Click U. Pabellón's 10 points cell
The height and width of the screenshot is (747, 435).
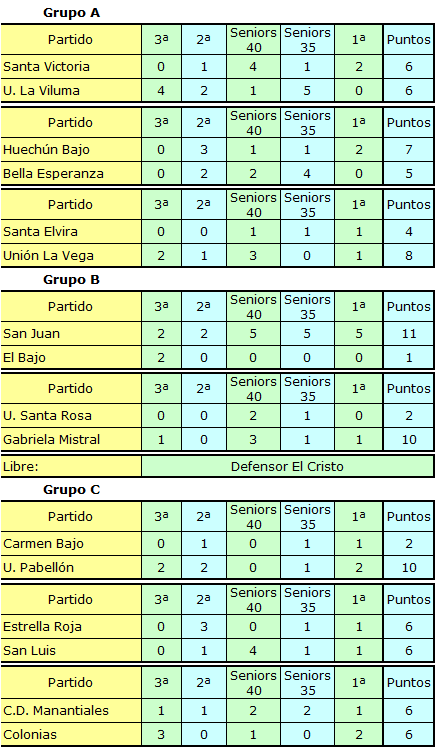[x=409, y=567]
